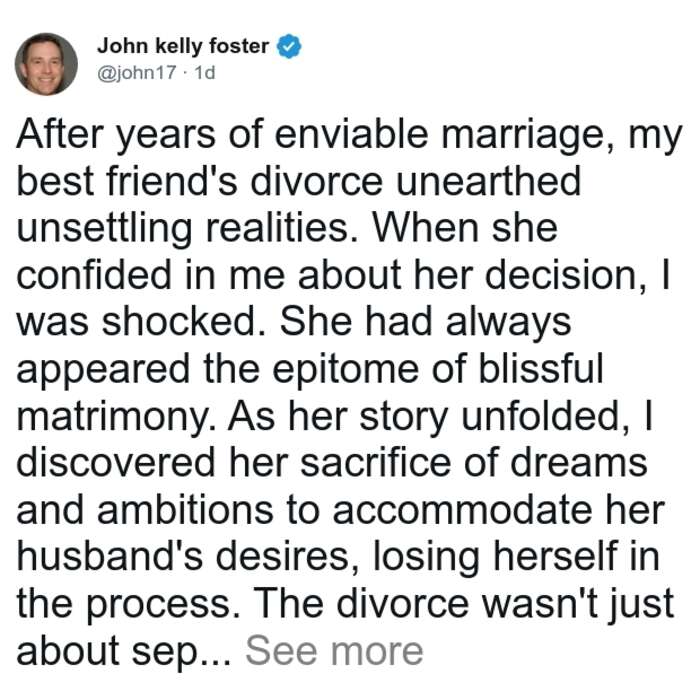The image size is (700, 700).
Task: Click the @john17 handle
Action: (137, 72)
